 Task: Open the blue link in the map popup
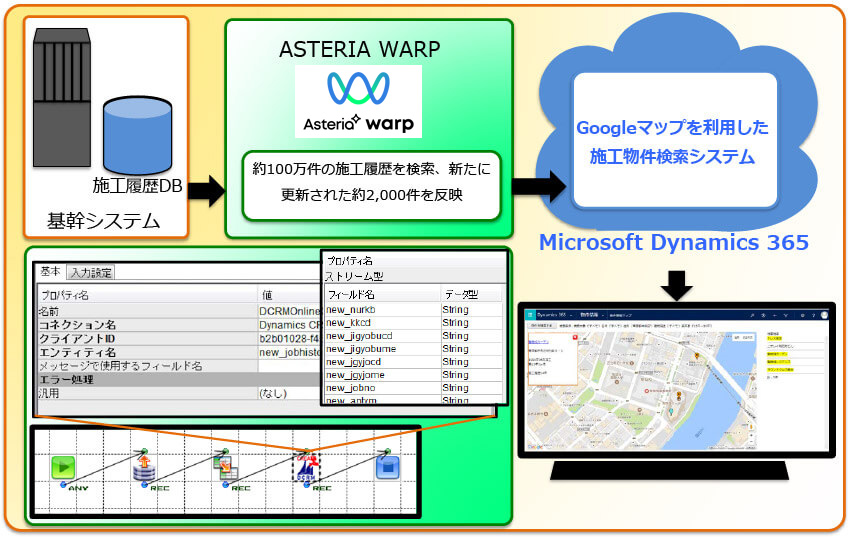[x=538, y=342]
